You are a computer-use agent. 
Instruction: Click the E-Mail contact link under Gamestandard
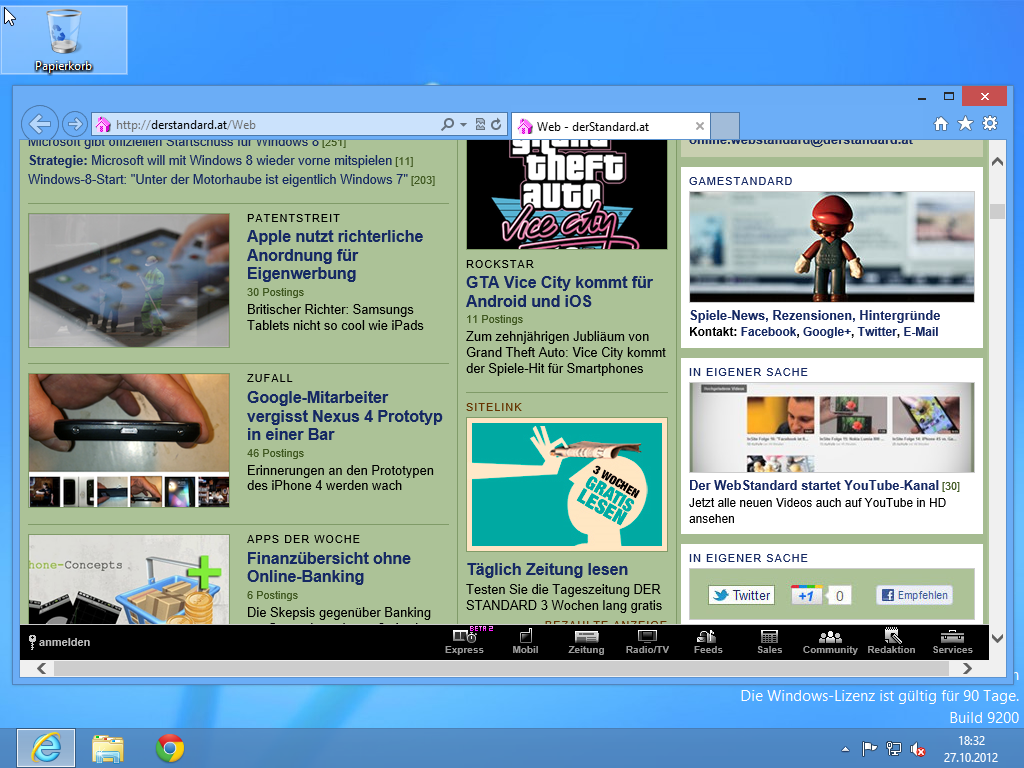[921, 332]
